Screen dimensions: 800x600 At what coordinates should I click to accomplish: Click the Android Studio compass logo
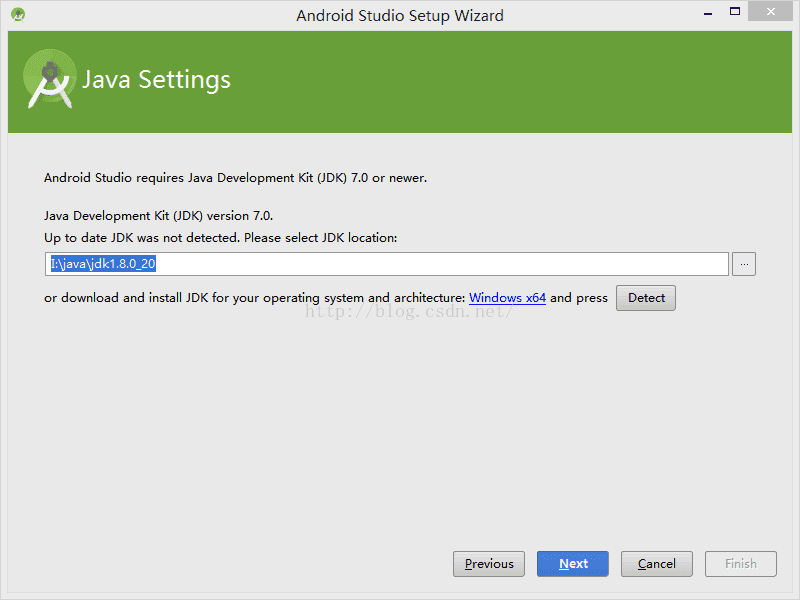49,79
